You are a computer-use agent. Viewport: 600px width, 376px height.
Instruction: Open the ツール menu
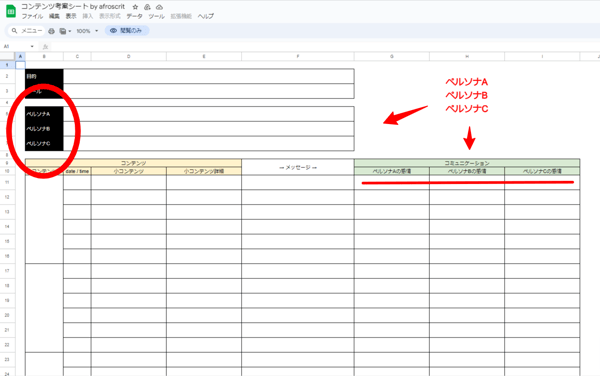pyautogui.click(x=157, y=16)
